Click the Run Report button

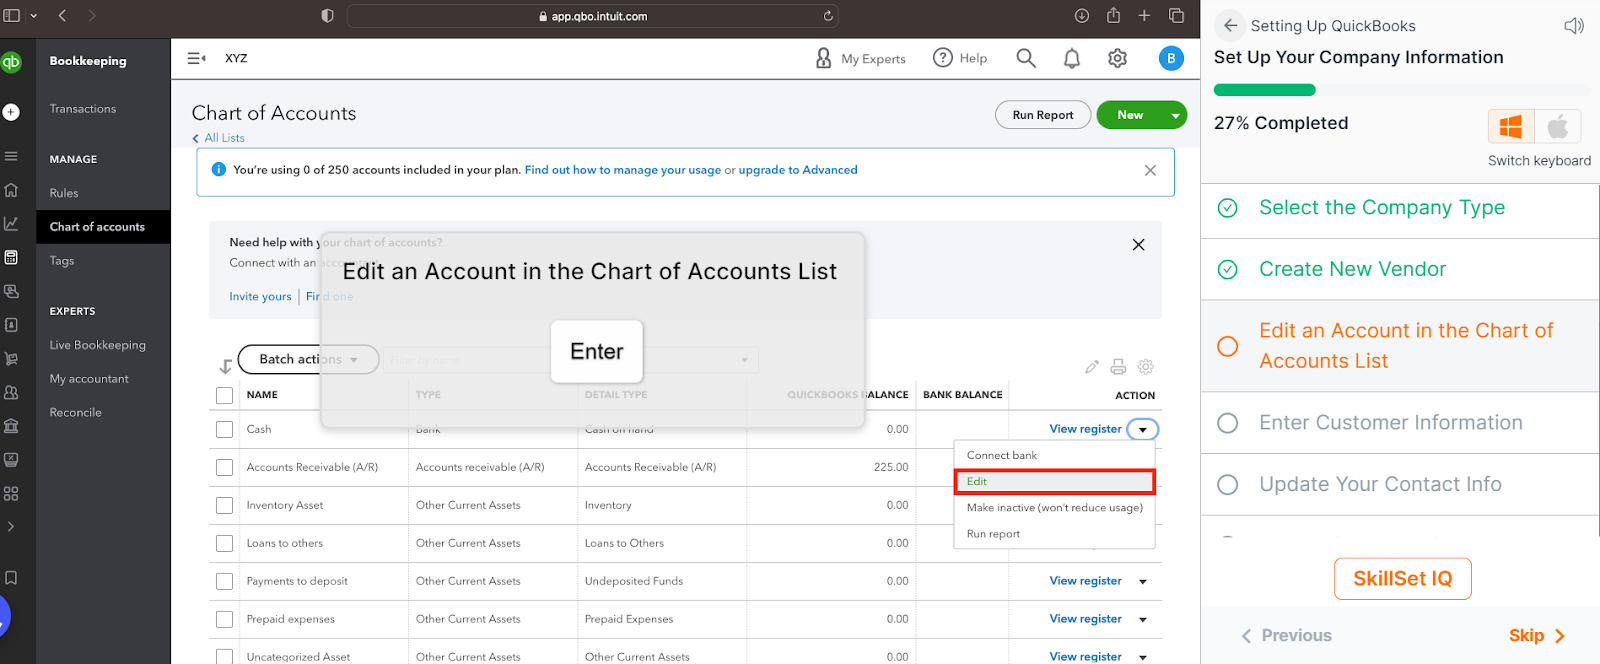[x=1043, y=115]
